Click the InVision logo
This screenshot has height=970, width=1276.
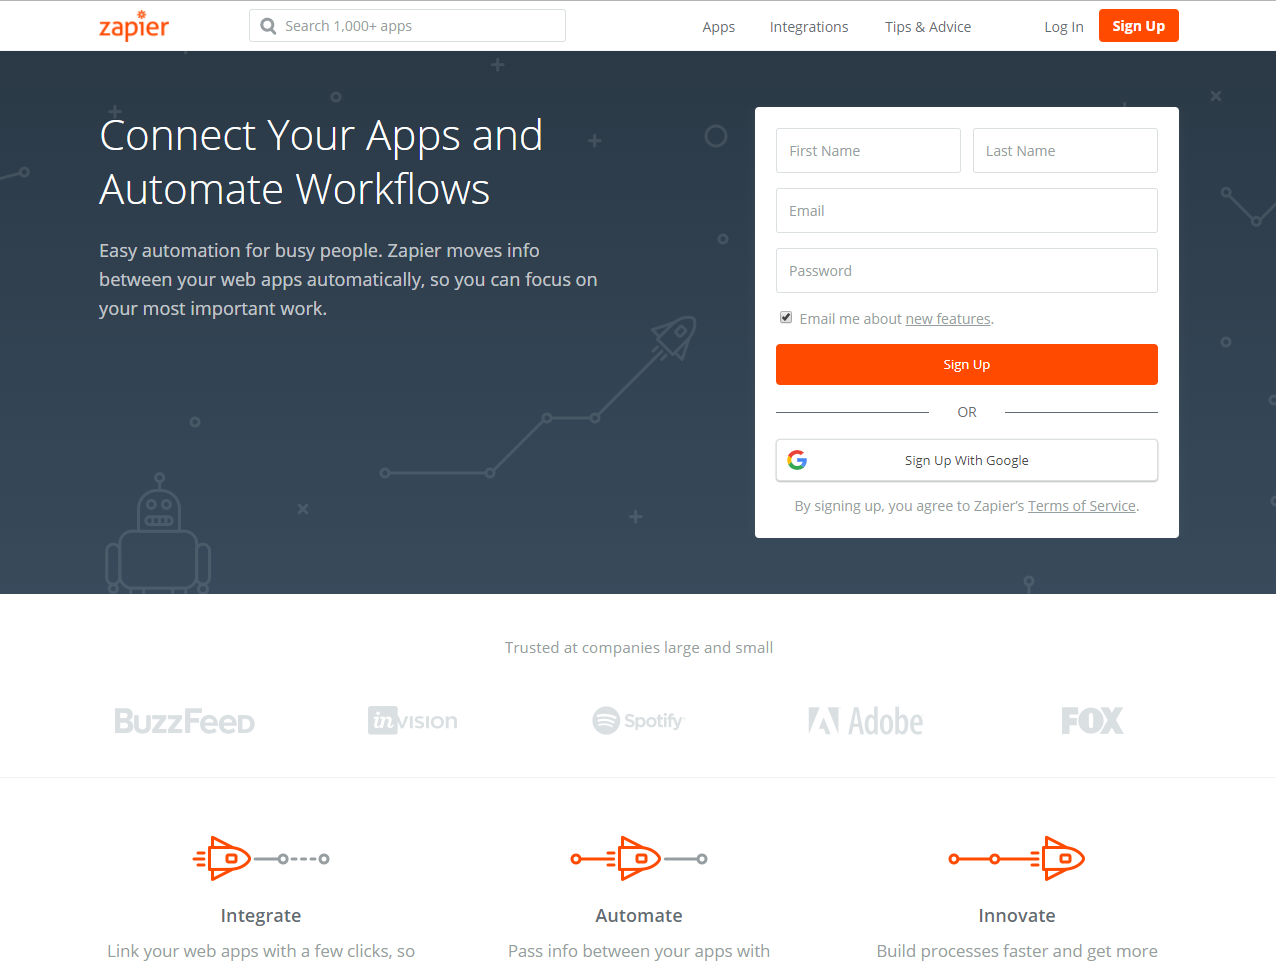(413, 721)
